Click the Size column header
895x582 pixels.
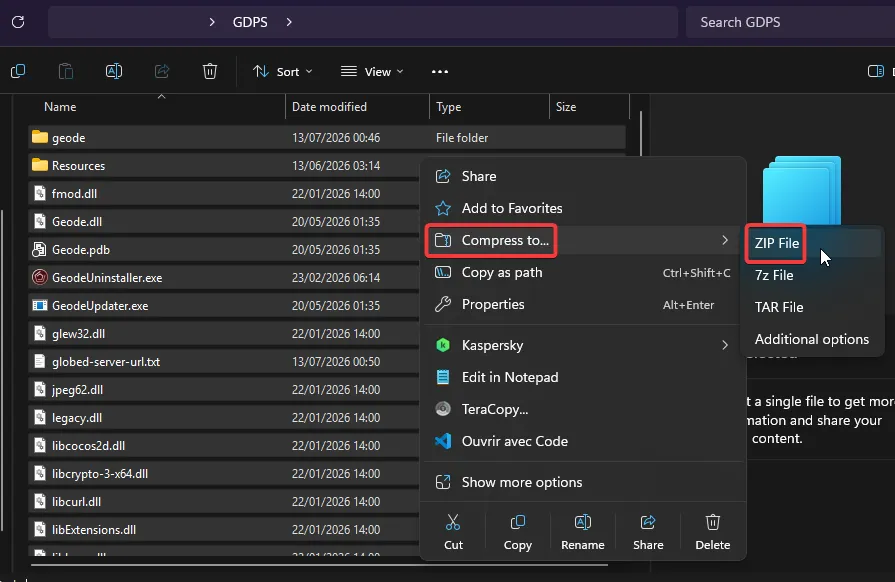589,107
